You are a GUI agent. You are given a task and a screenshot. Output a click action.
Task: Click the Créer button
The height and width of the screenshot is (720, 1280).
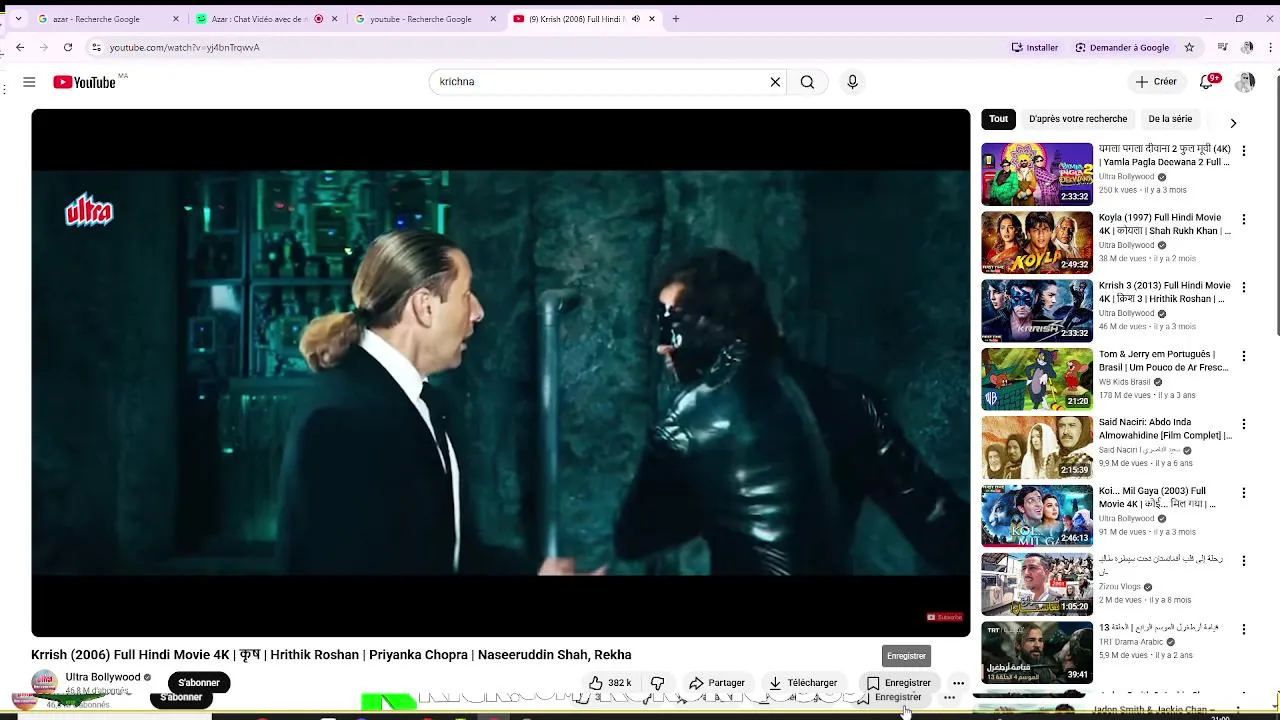[1156, 82]
